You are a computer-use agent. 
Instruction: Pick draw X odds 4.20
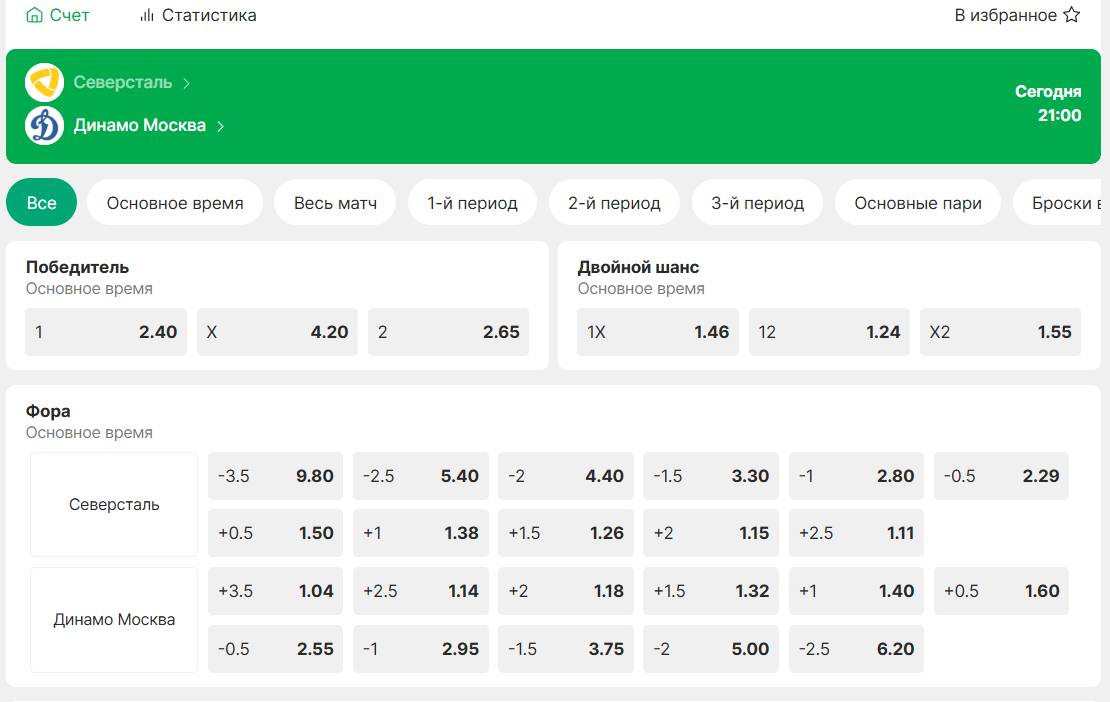pos(277,332)
